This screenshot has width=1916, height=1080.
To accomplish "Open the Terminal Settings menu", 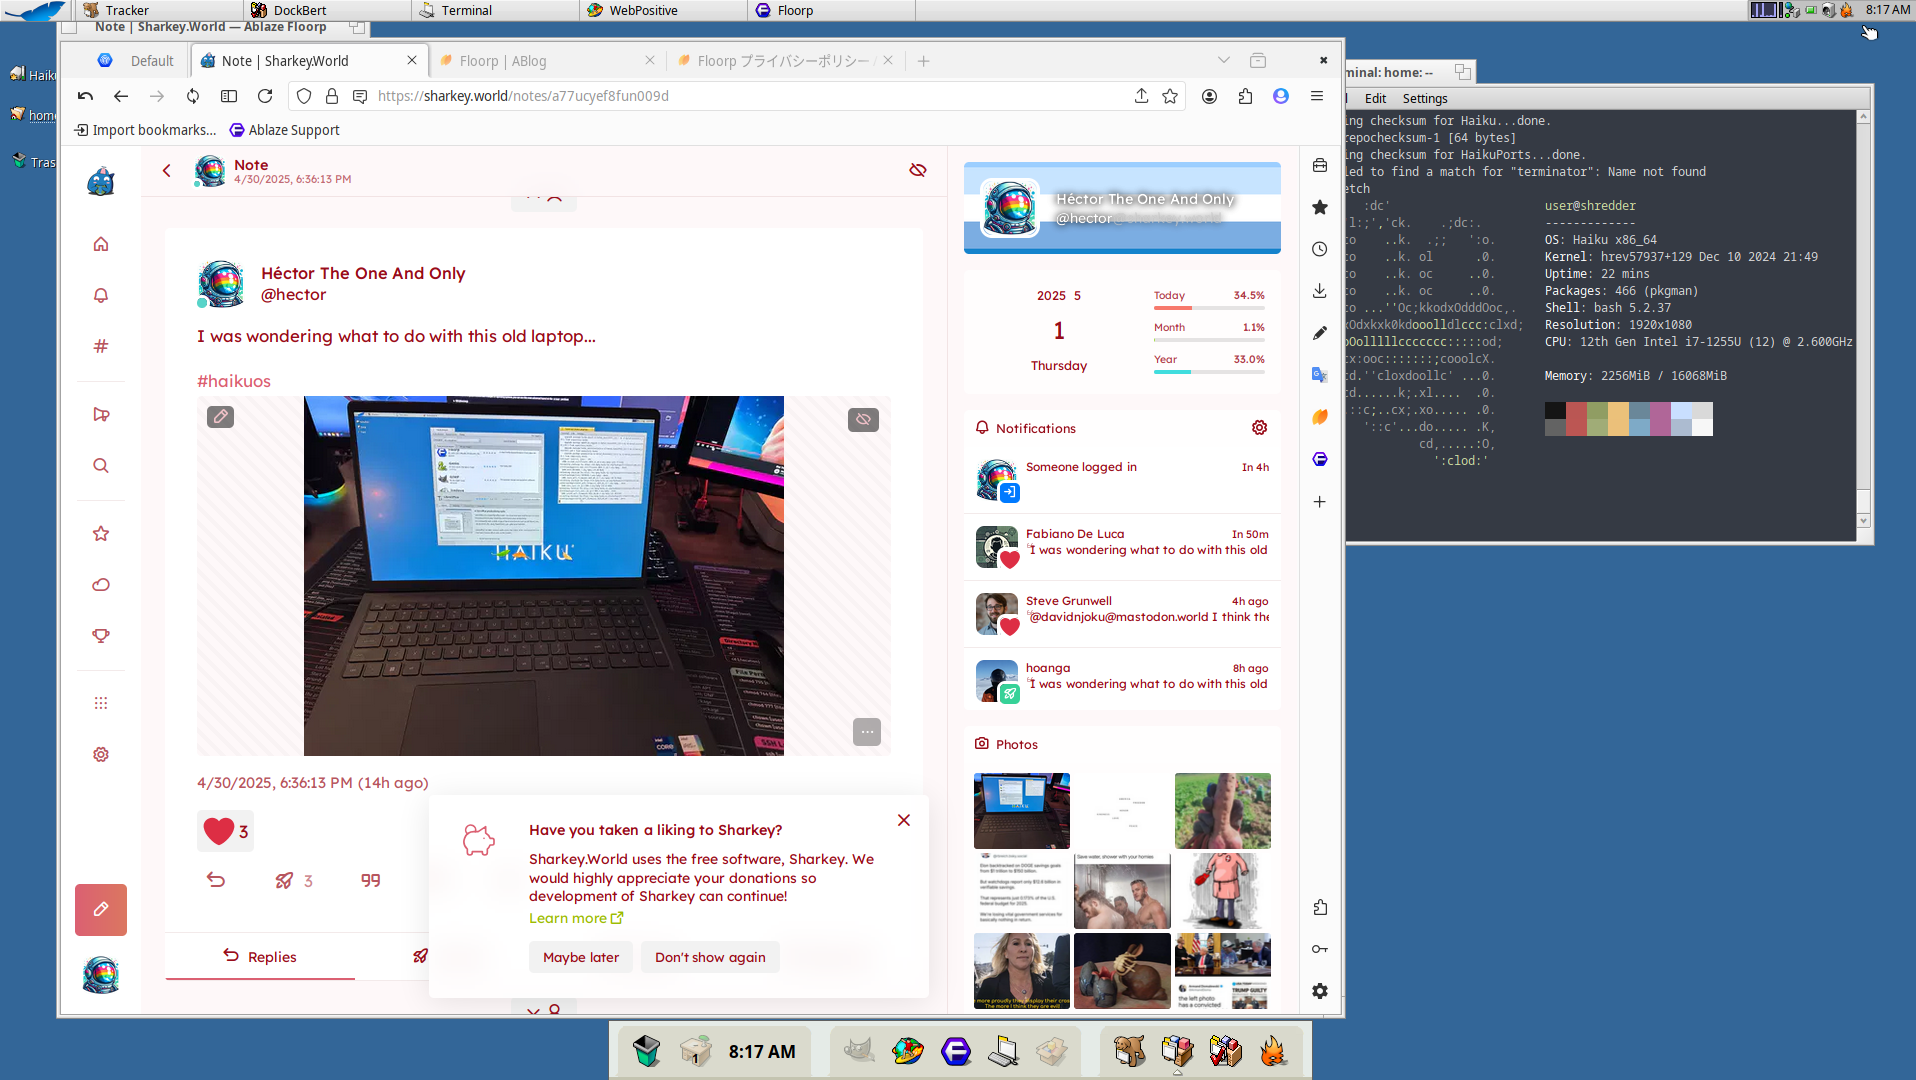I will (x=1425, y=99).
